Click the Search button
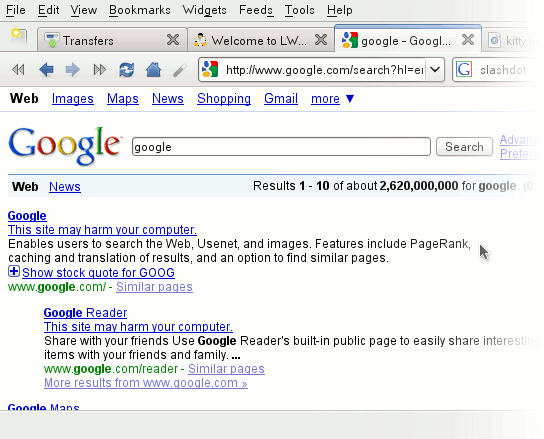Screen dimensions: 544x439 (464, 147)
